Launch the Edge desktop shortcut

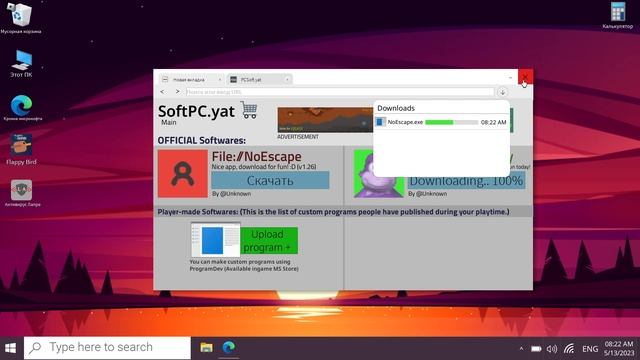[22, 105]
